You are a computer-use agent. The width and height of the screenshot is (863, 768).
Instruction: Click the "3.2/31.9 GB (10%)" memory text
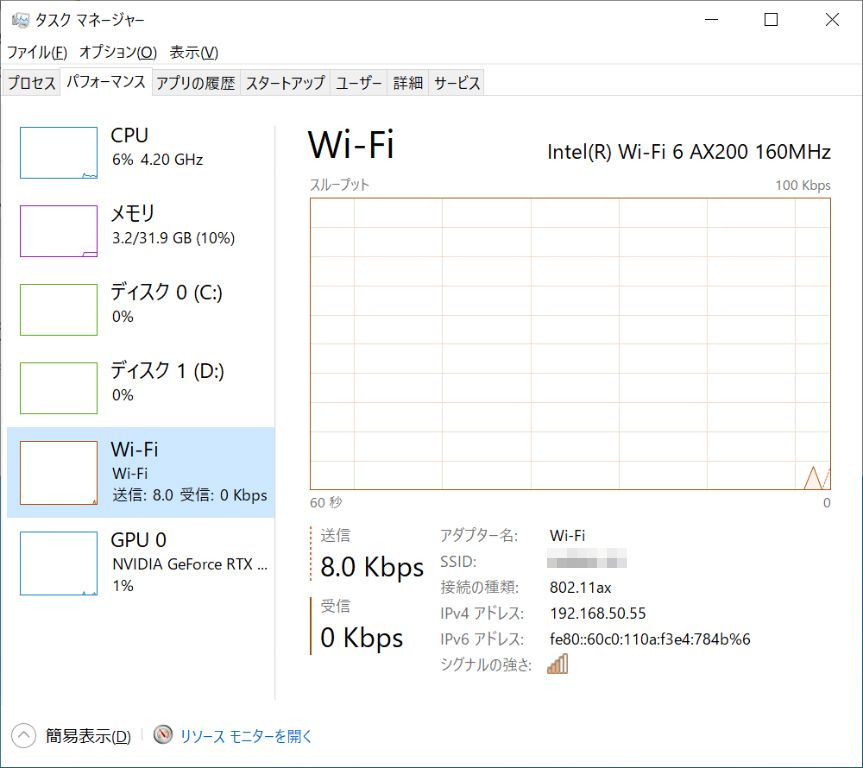click(x=173, y=238)
